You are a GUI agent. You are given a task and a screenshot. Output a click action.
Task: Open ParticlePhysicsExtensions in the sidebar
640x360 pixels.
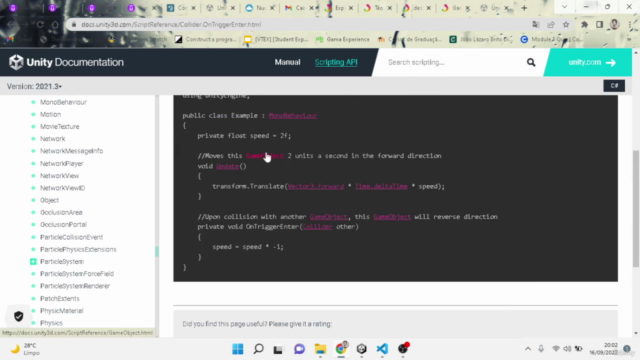point(78,249)
